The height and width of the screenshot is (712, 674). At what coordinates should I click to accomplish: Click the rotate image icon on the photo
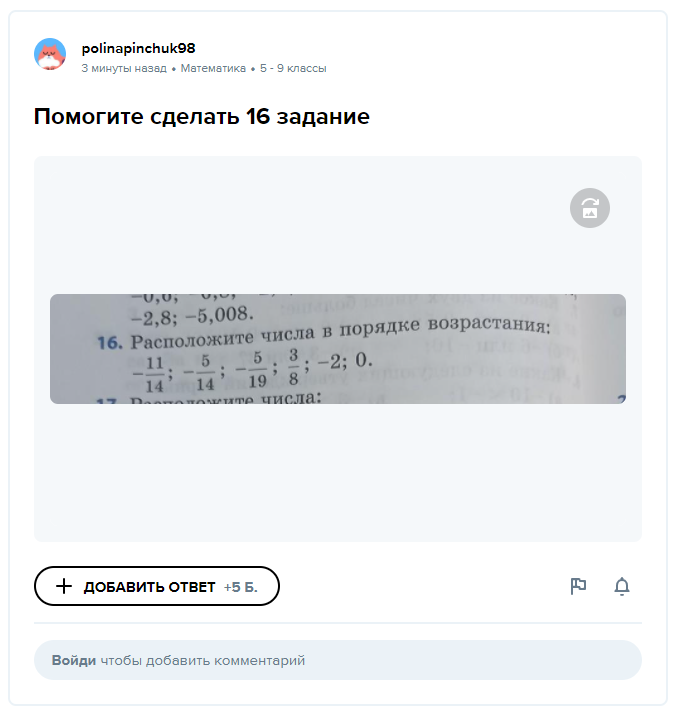point(590,208)
